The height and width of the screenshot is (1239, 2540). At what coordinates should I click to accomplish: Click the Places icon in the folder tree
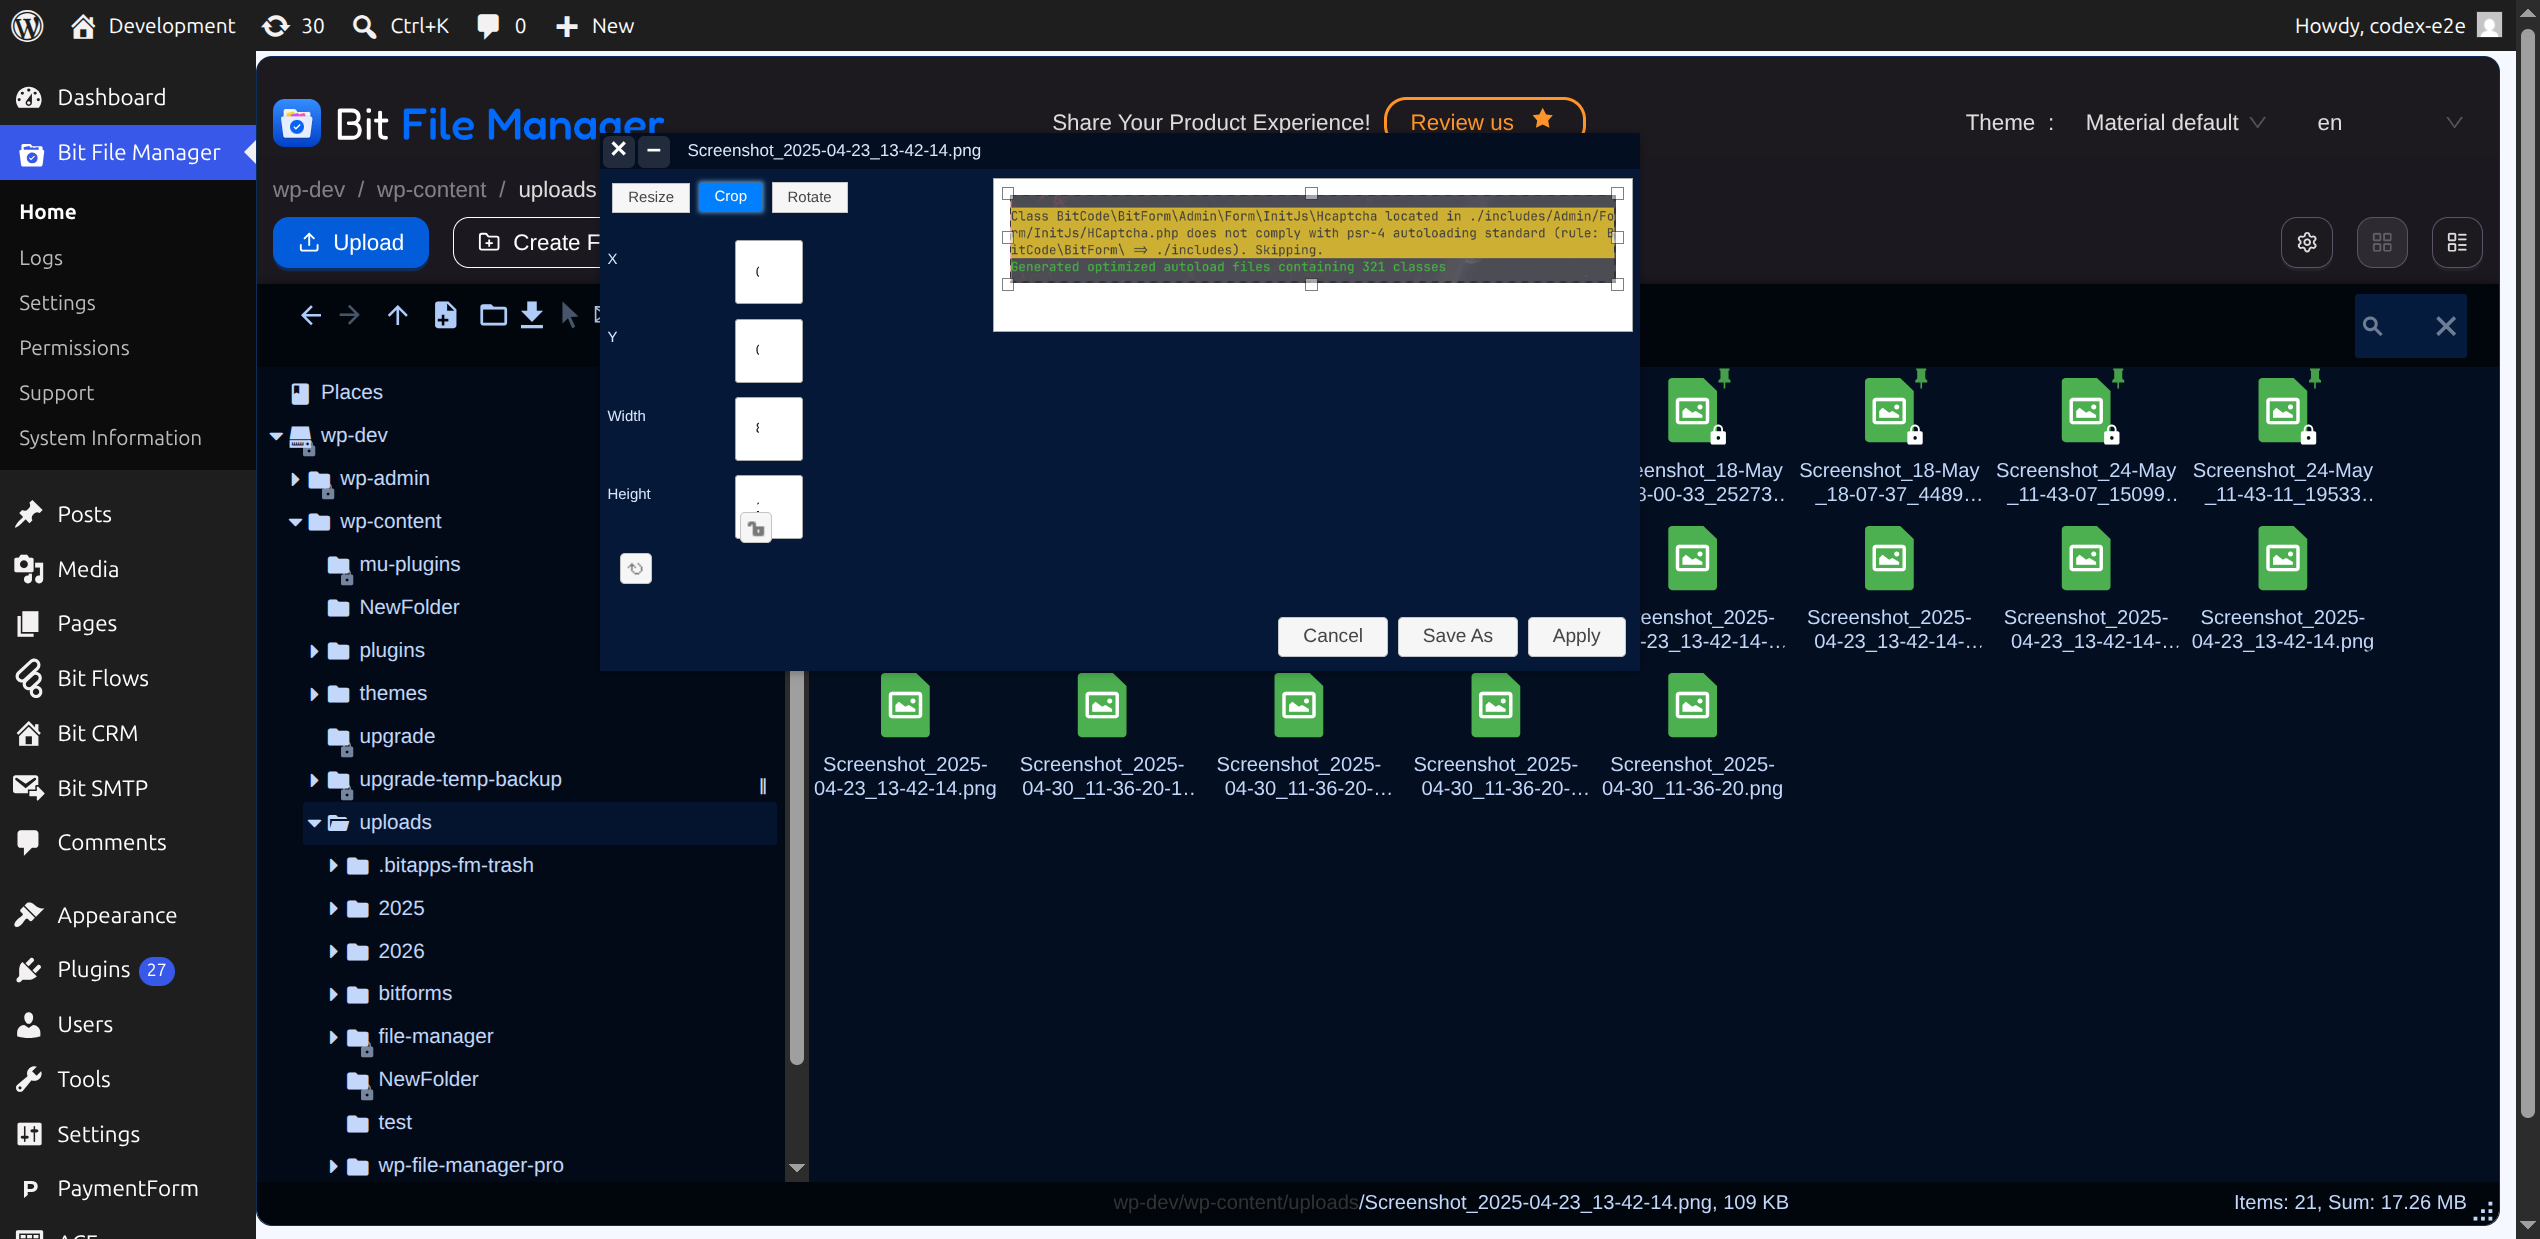299,393
